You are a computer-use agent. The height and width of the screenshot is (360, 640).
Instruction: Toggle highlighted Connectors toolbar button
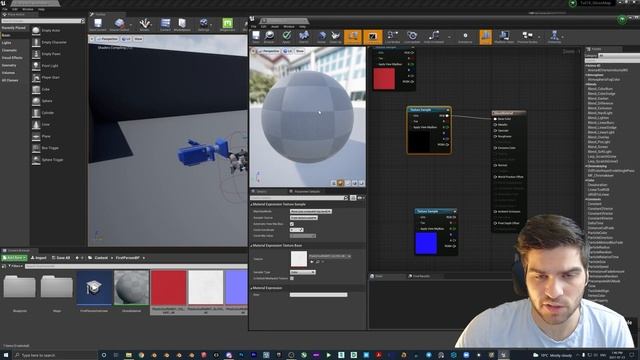[353, 37]
